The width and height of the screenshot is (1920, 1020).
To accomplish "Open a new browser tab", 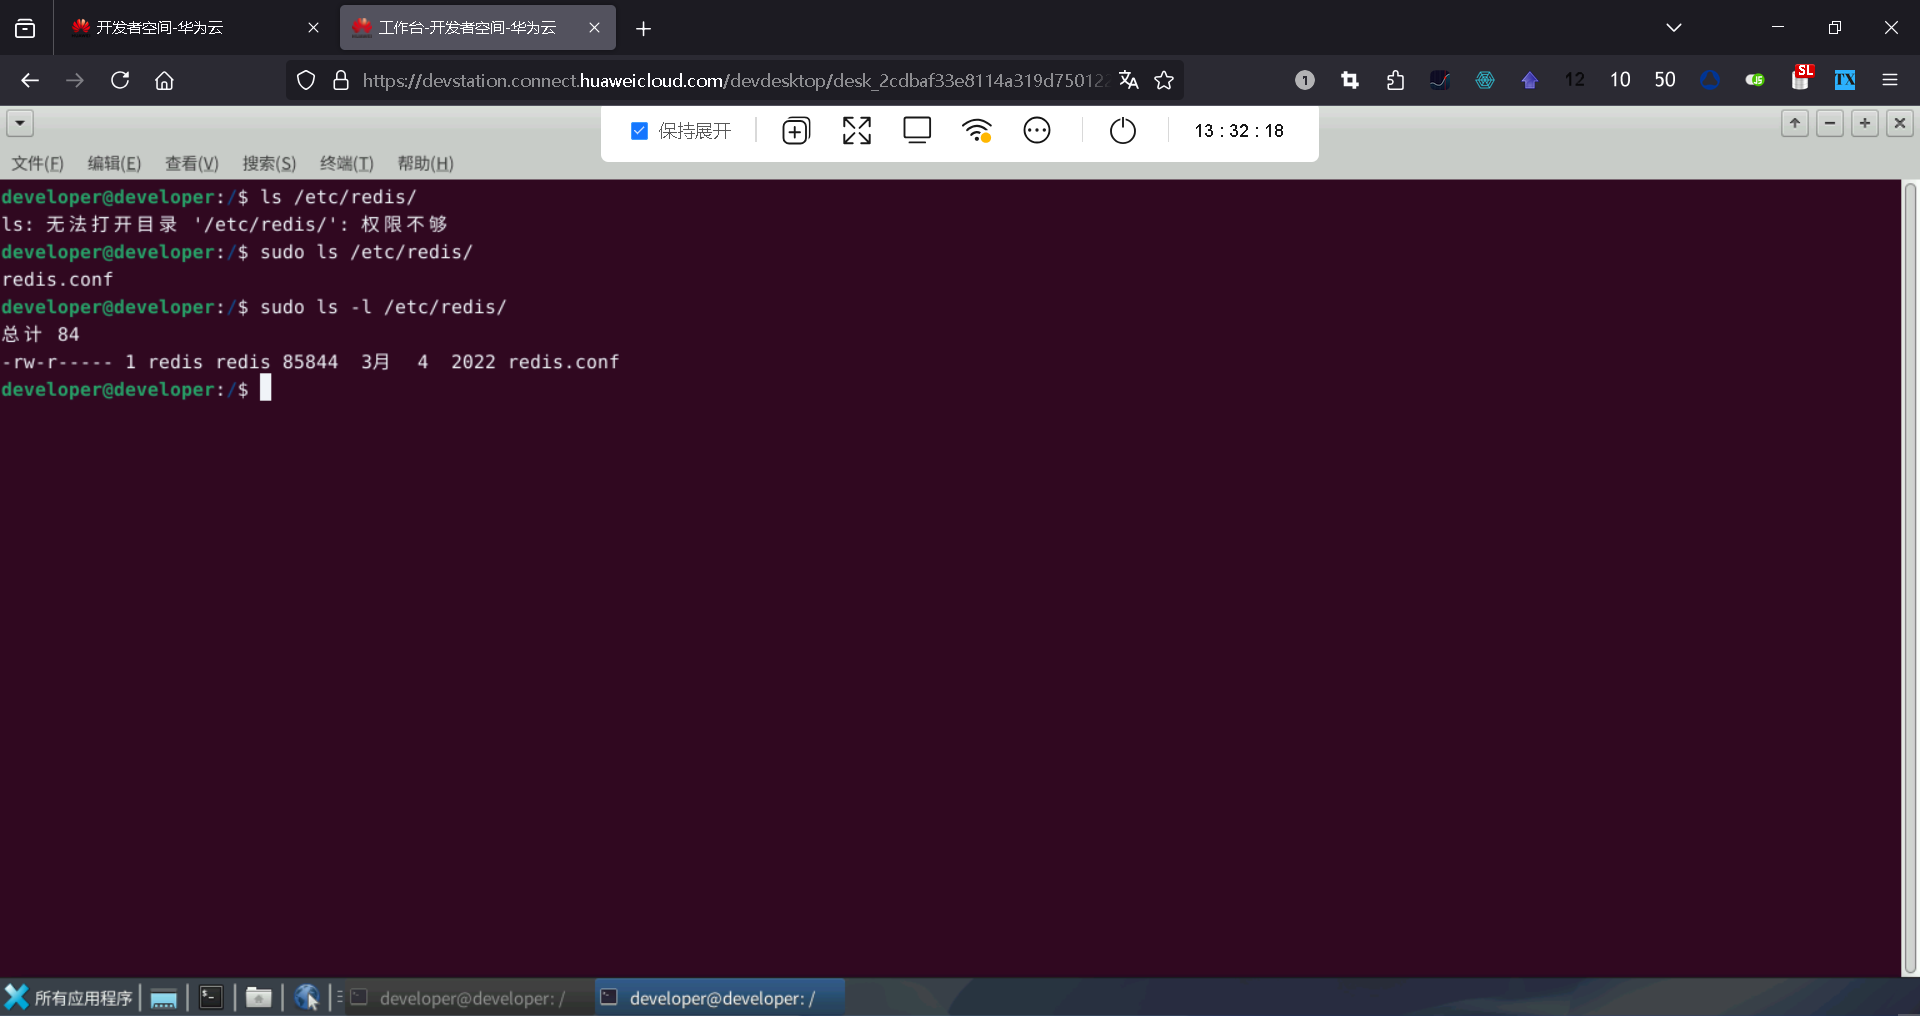I will pyautogui.click(x=644, y=29).
